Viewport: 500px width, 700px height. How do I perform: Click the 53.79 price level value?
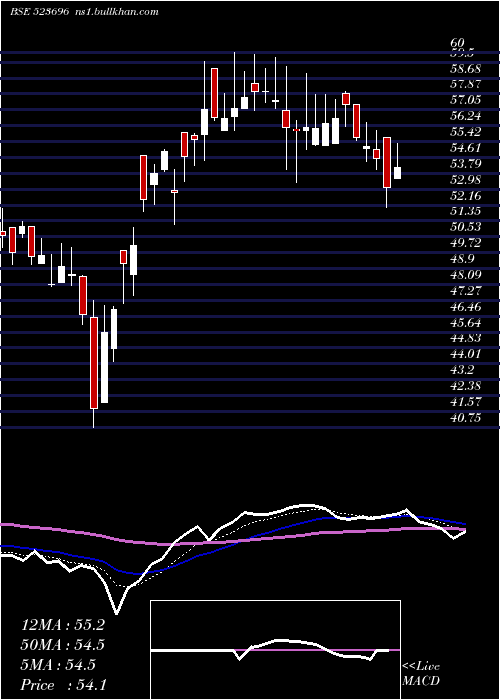(x=466, y=164)
